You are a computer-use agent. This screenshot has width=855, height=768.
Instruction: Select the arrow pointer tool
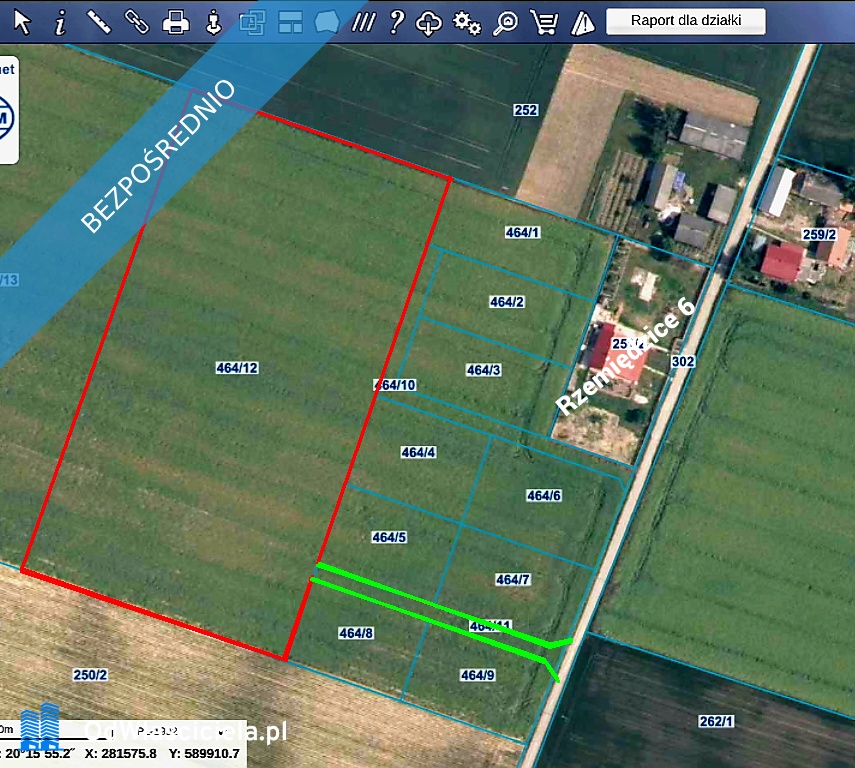pos(22,21)
